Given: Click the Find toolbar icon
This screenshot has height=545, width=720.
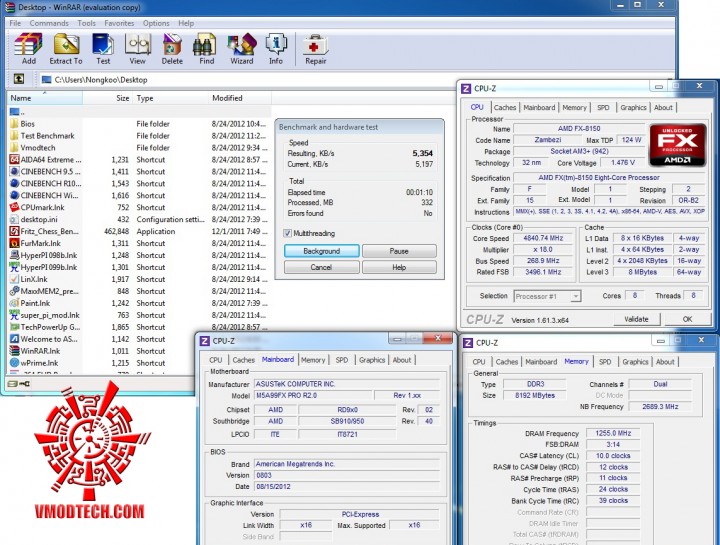Looking at the screenshot, I should [206, 45].
